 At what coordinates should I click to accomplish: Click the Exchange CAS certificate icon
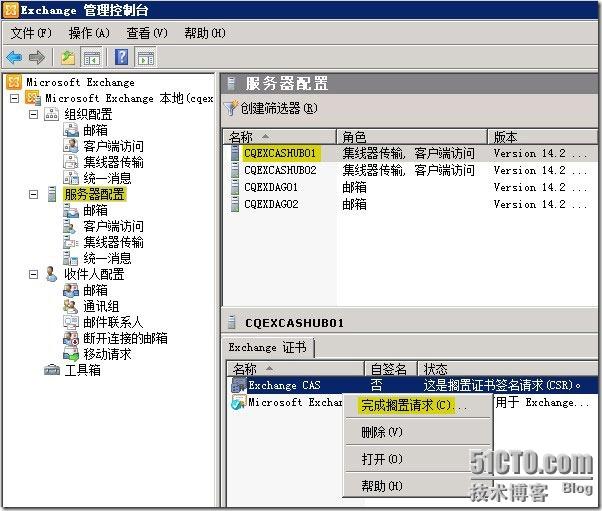pos(237,385)
